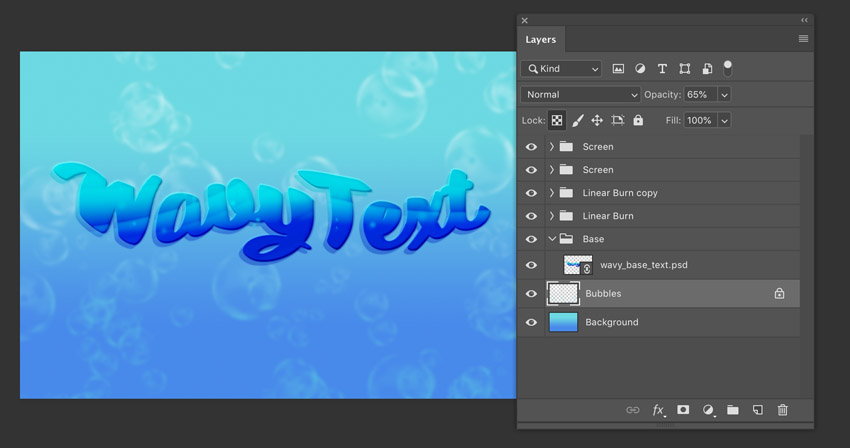Delete layer using the trash icon

[x=783, y=410]
